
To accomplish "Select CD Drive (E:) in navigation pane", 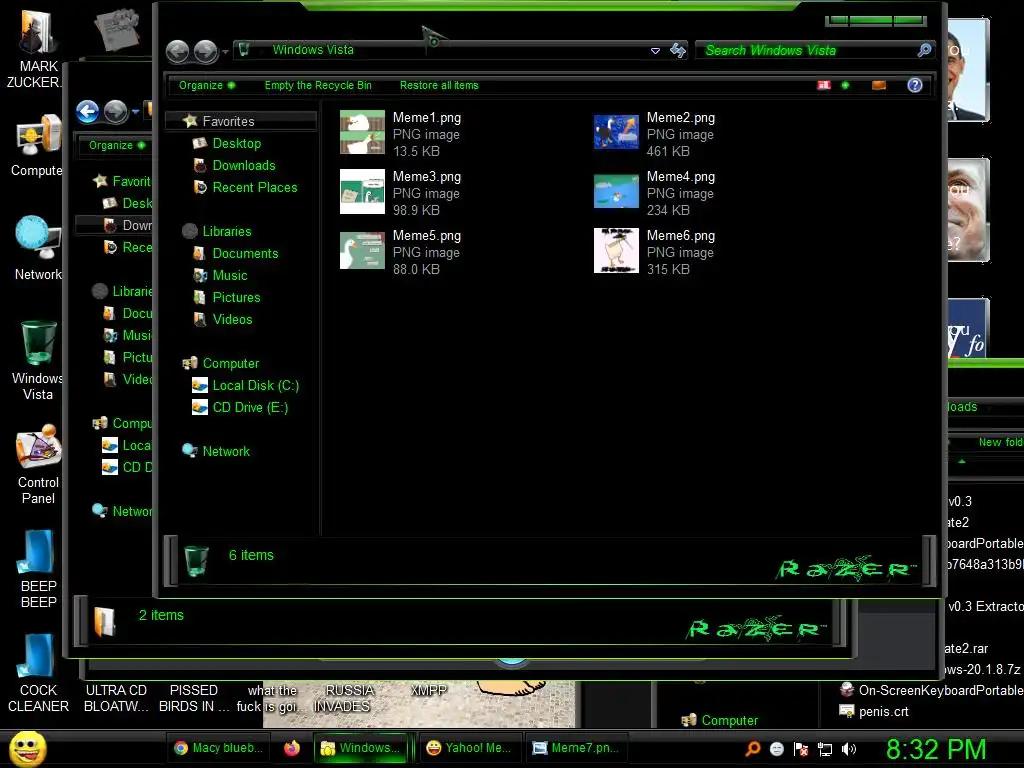I will pyautogui.click(x=240, y=408).
